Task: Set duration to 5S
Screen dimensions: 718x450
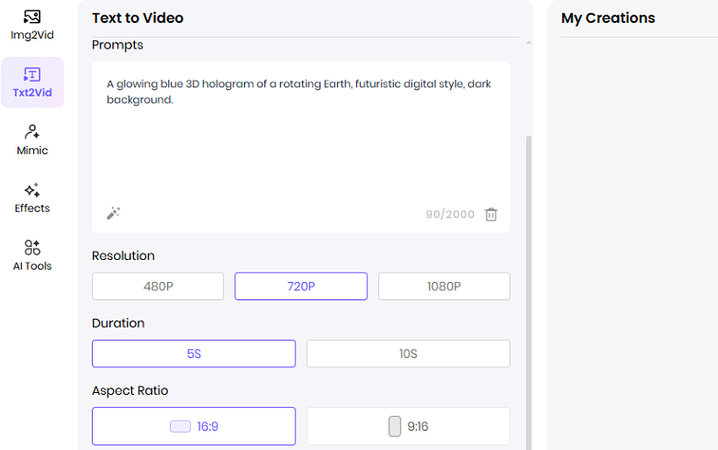Action: [194, 354]
